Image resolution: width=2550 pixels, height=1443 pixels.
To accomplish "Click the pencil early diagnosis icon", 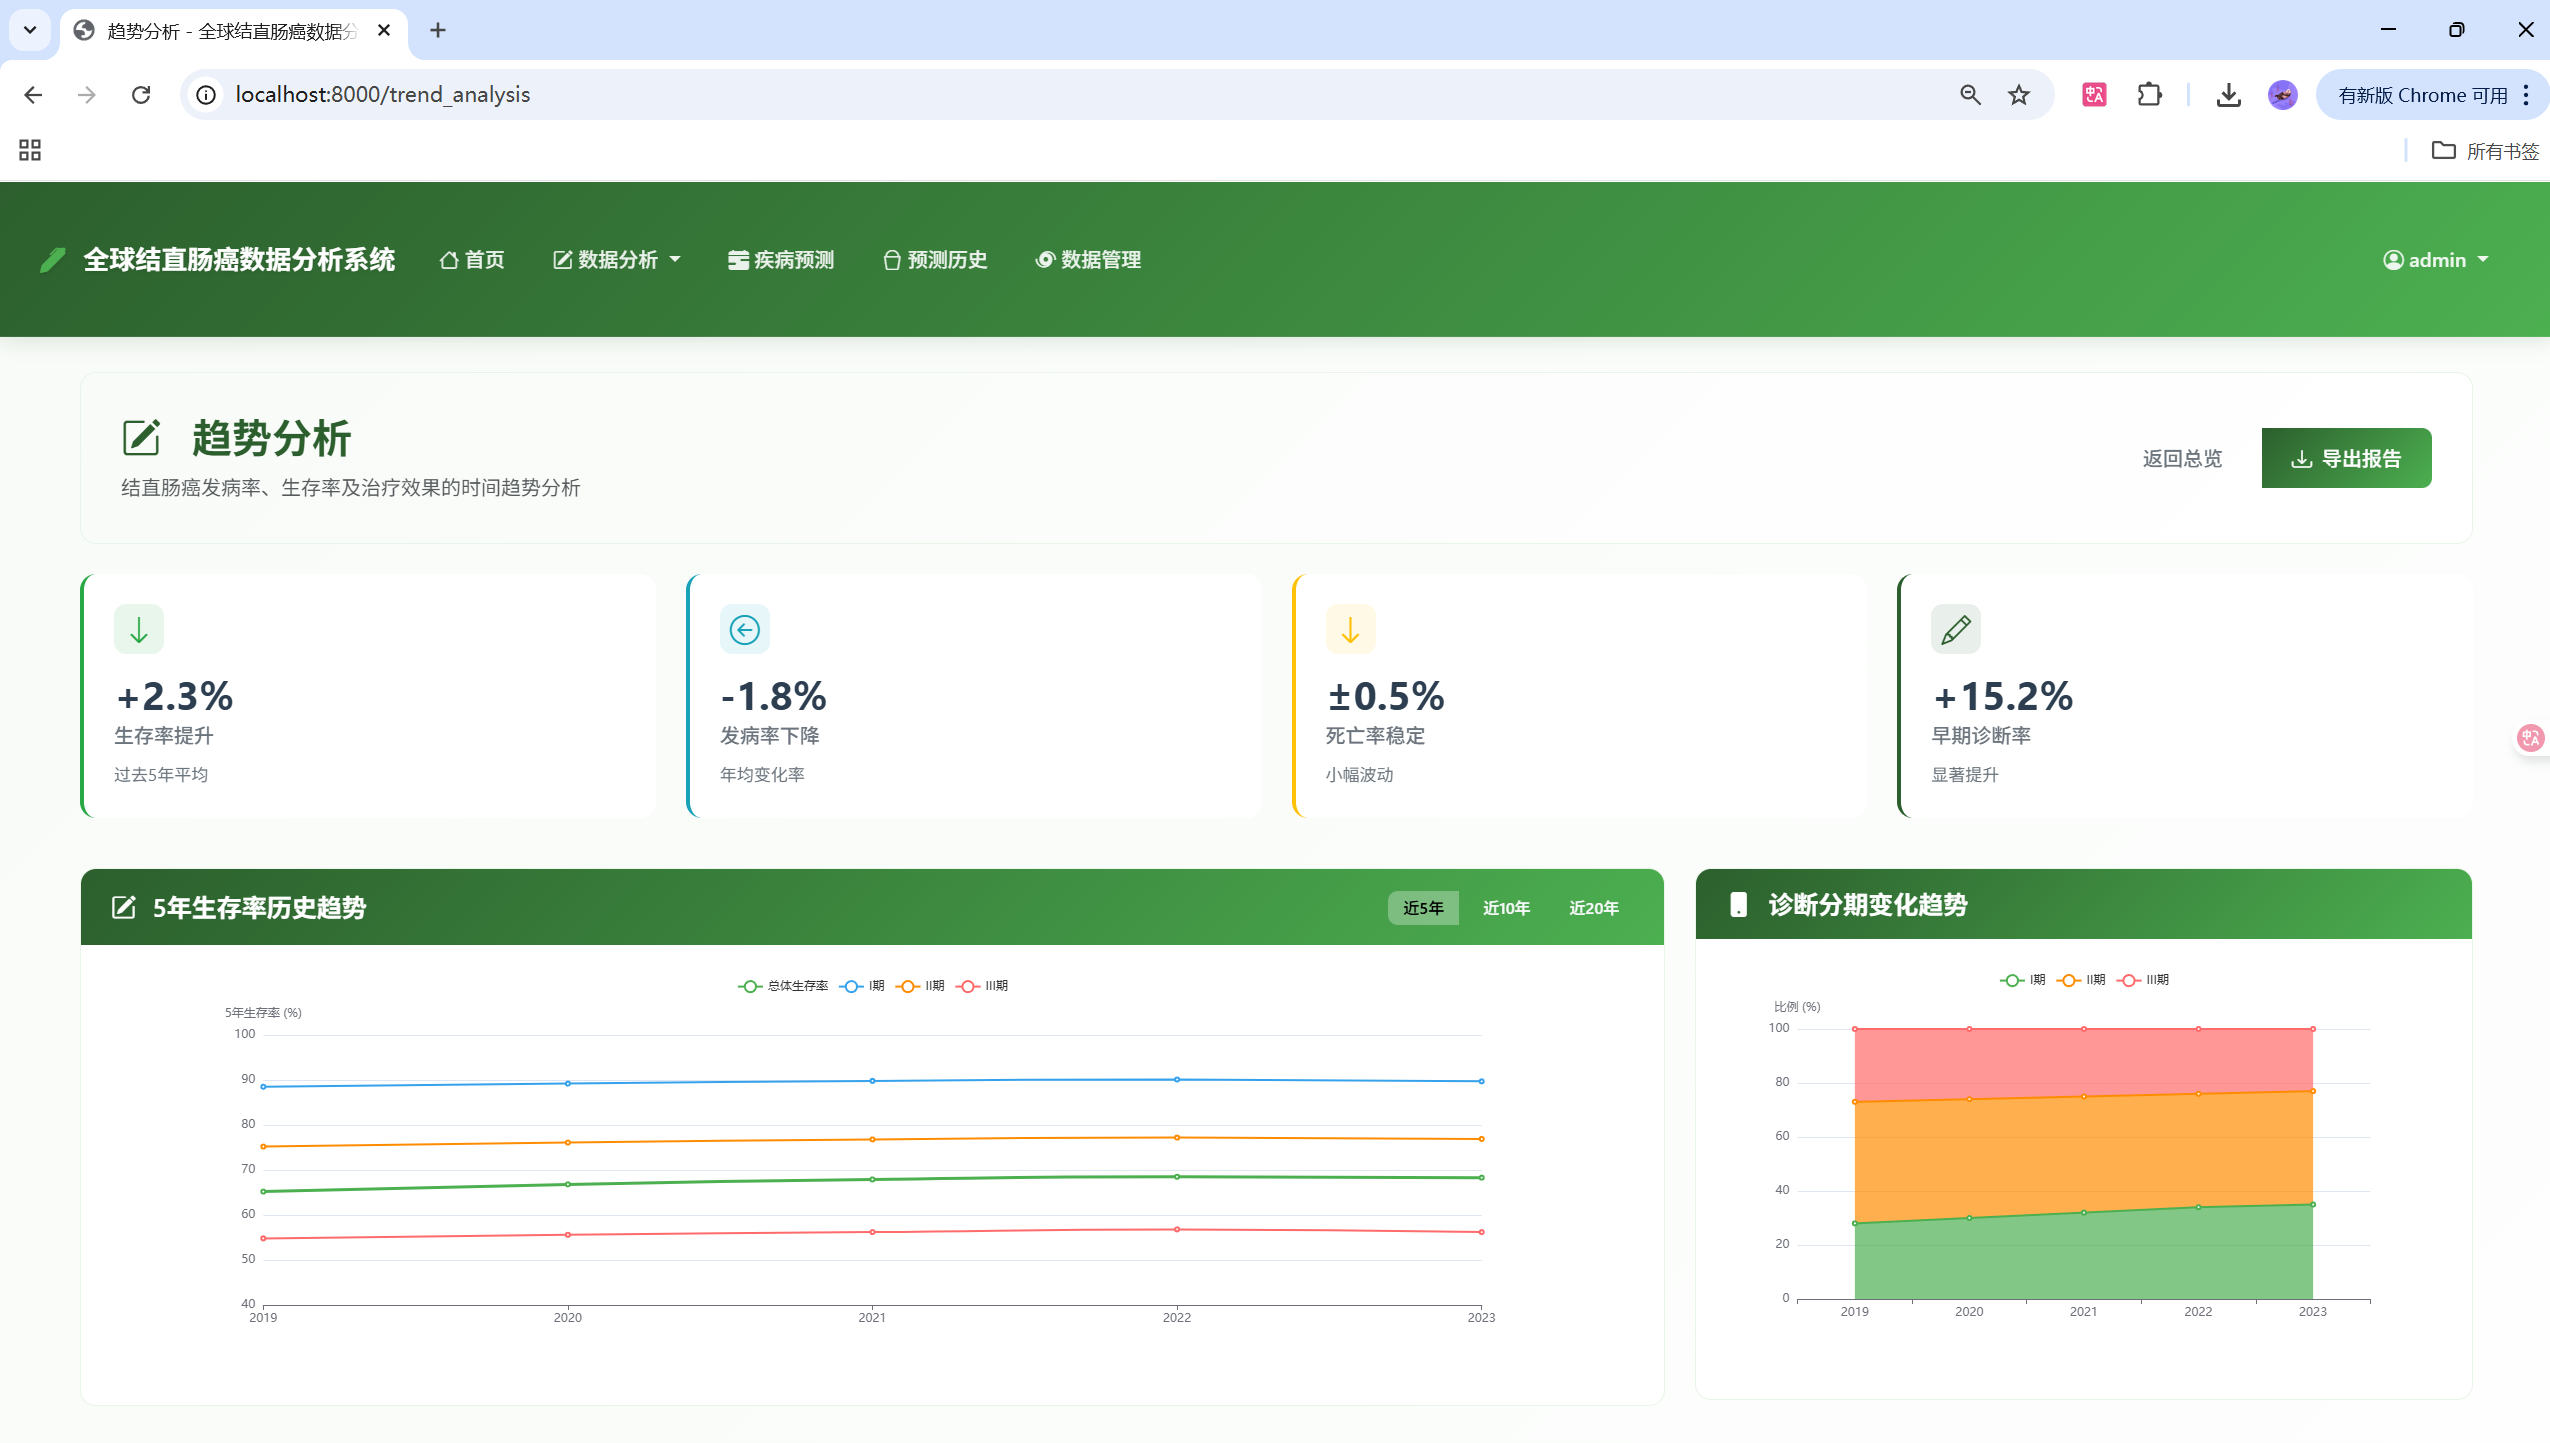I will point(1955,629).
